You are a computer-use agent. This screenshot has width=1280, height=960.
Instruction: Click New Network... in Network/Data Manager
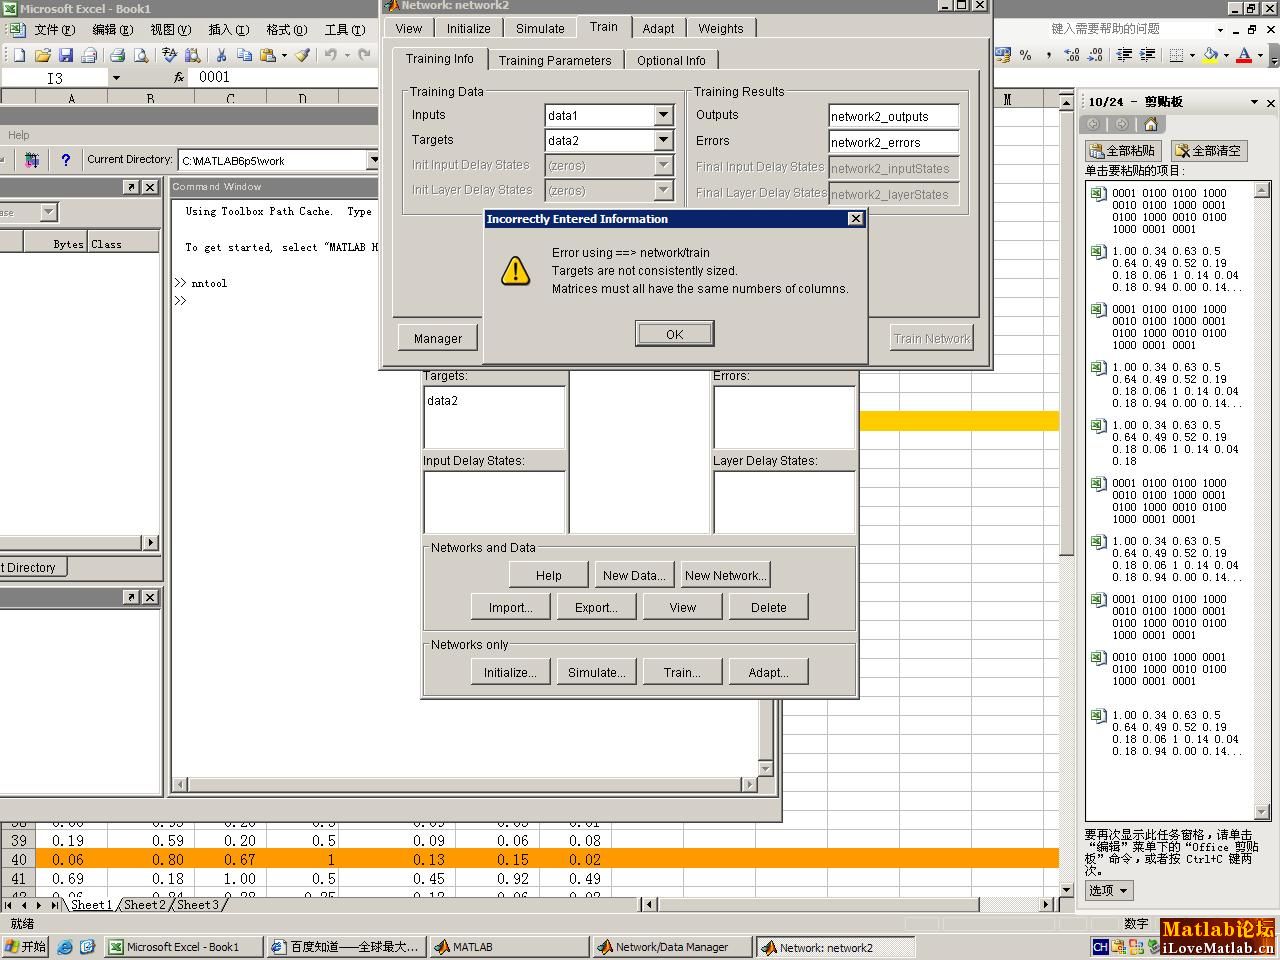(x=726, y=575)
